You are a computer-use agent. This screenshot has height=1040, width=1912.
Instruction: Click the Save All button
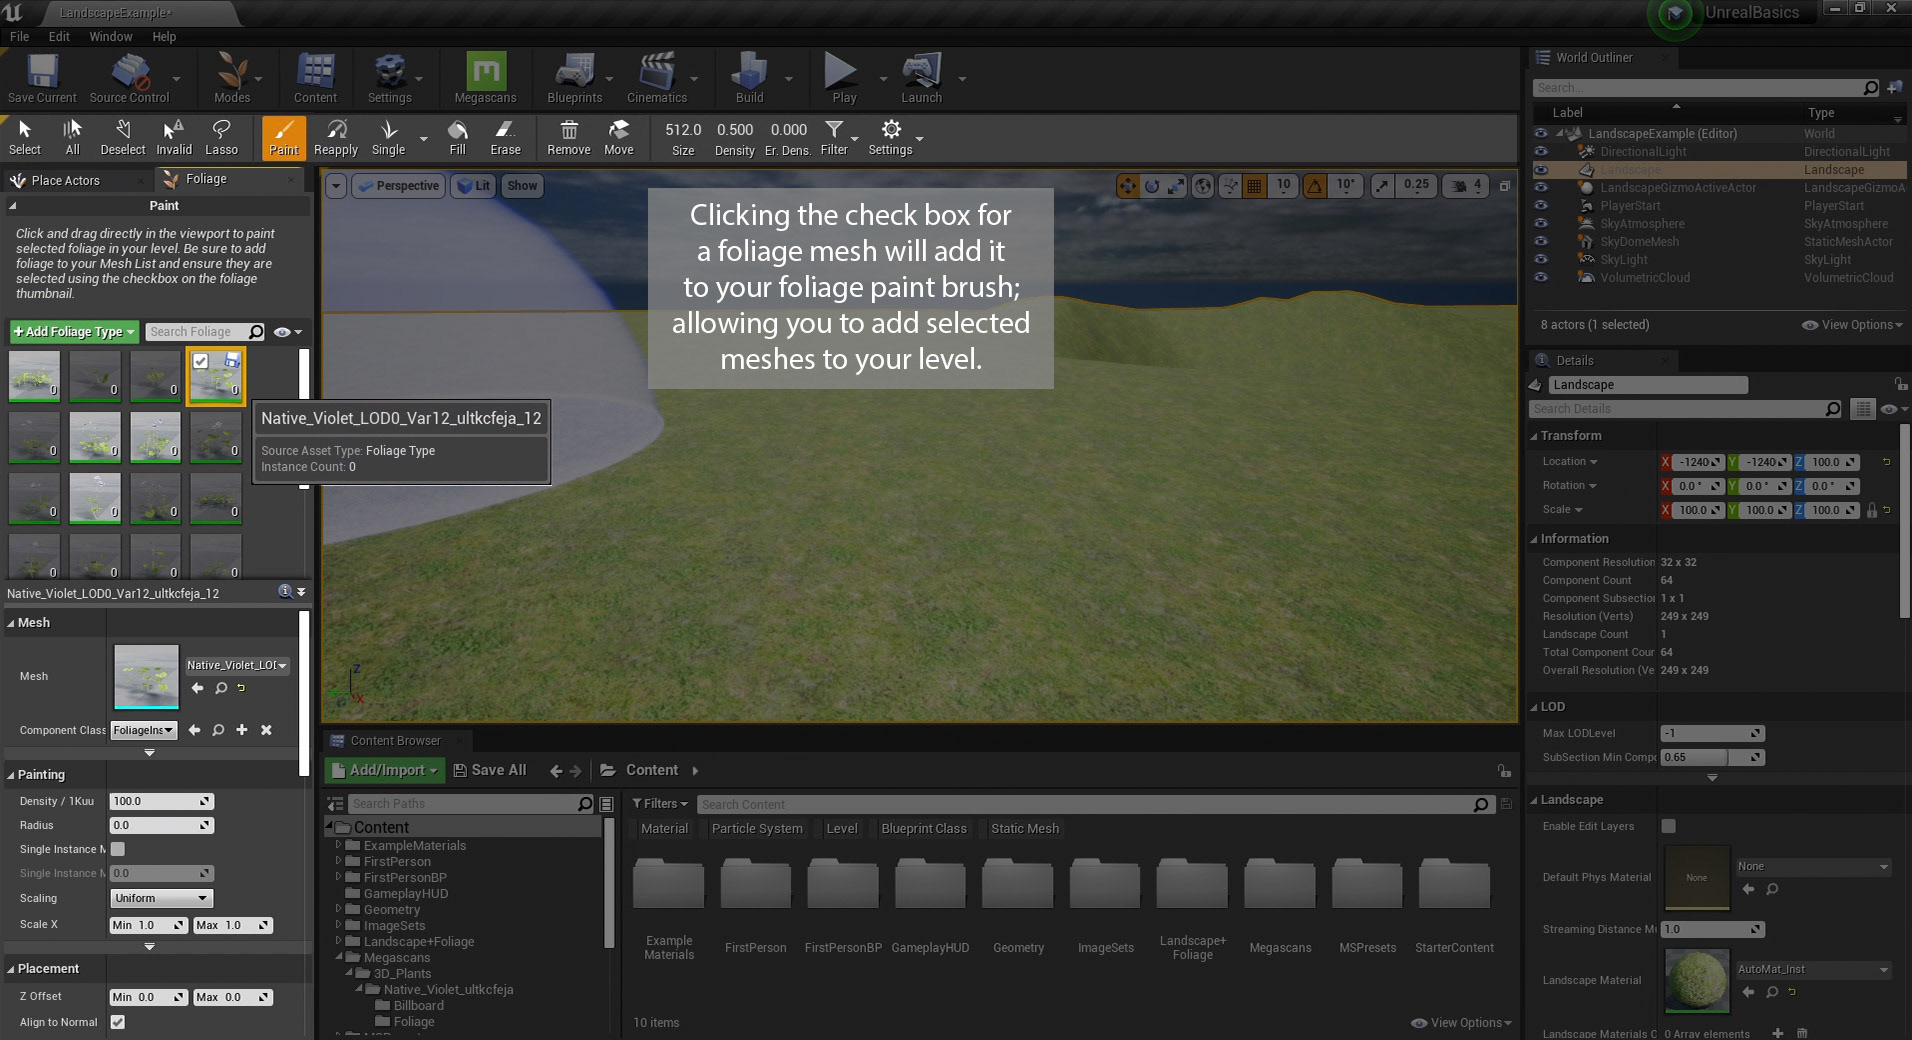click(490, 770)
